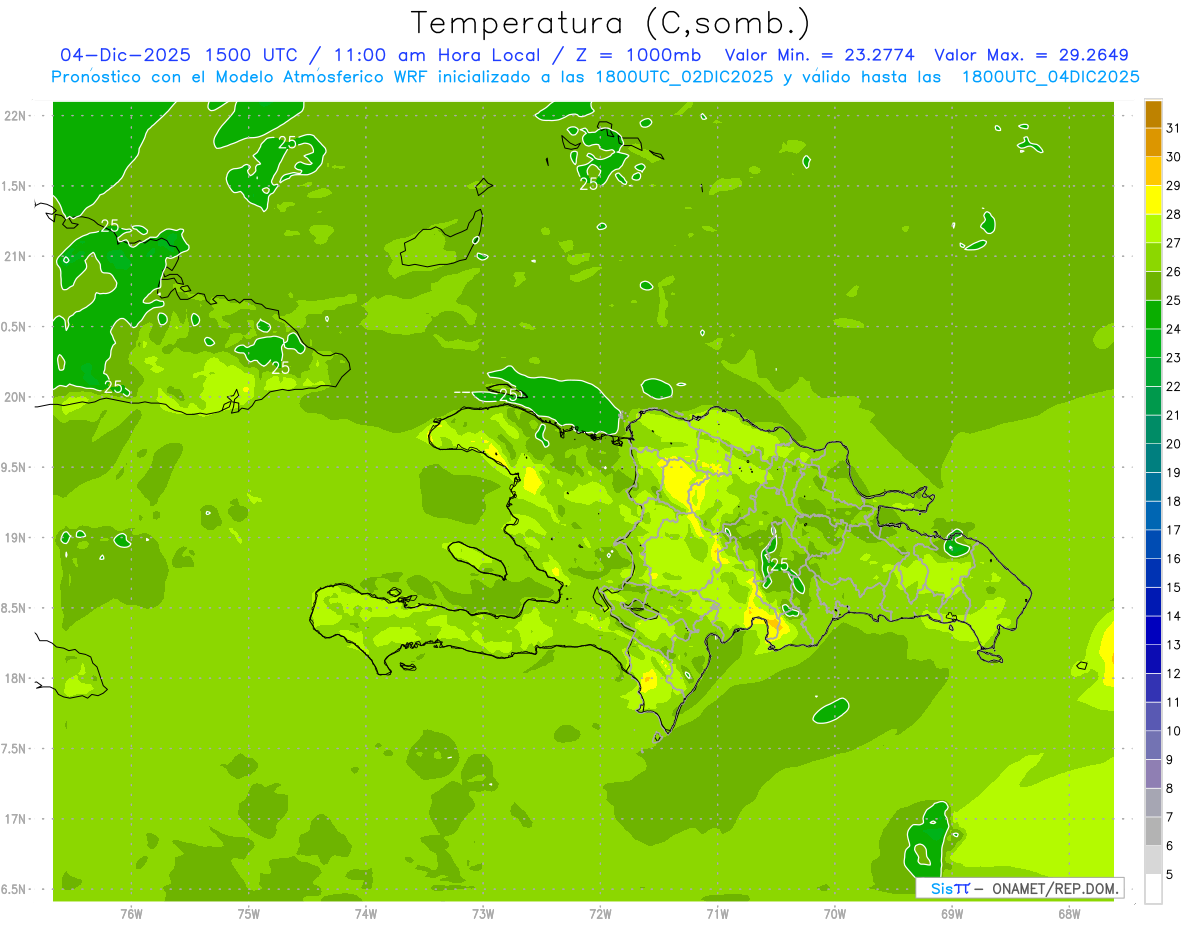
Task: Click the color scale label '27'
Action: pyautogui.click(x=1174, y=243)
